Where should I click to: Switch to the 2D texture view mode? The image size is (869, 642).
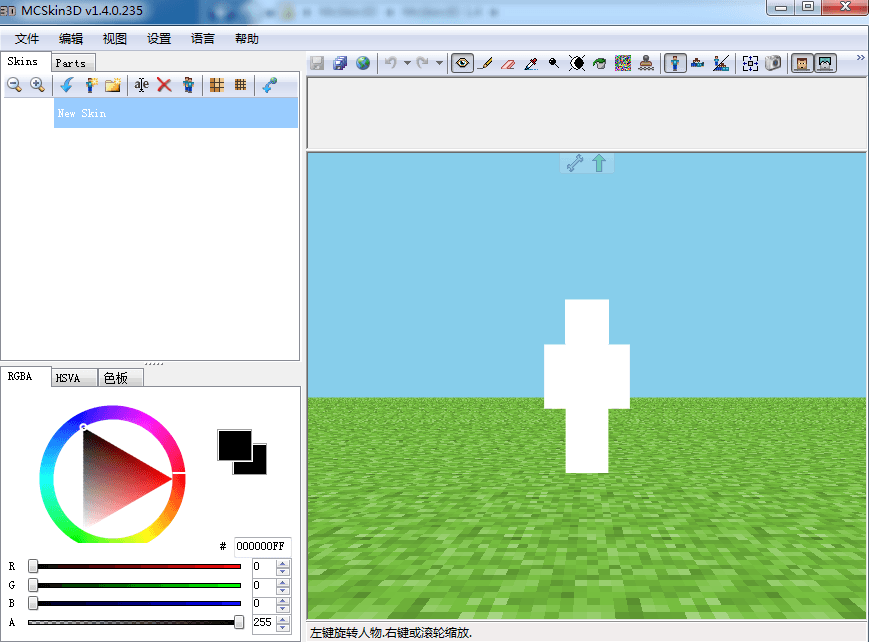(x=698, y=63)
